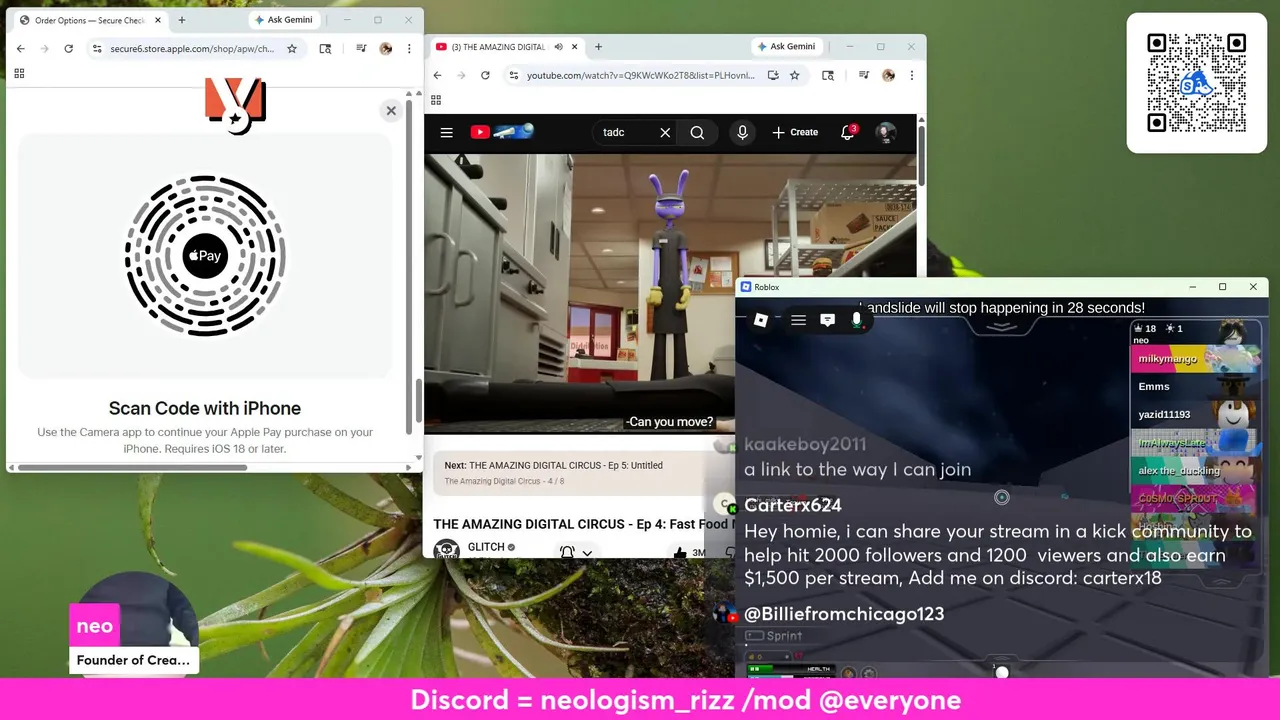Open Roblox logo menu button

point(761,320)
